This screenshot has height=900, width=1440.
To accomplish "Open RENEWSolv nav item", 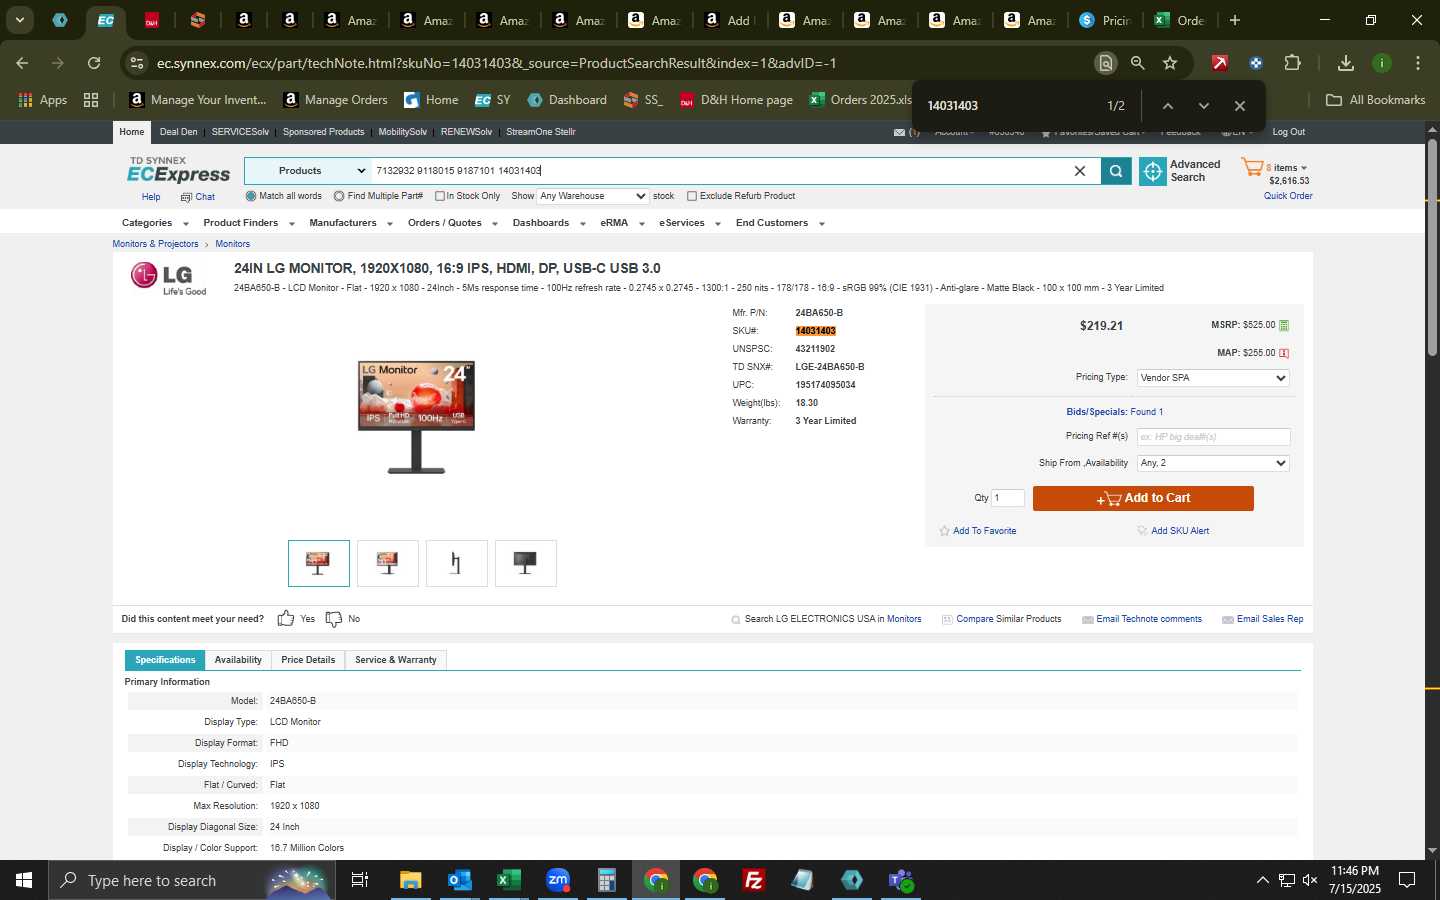I will click(466, 132).
